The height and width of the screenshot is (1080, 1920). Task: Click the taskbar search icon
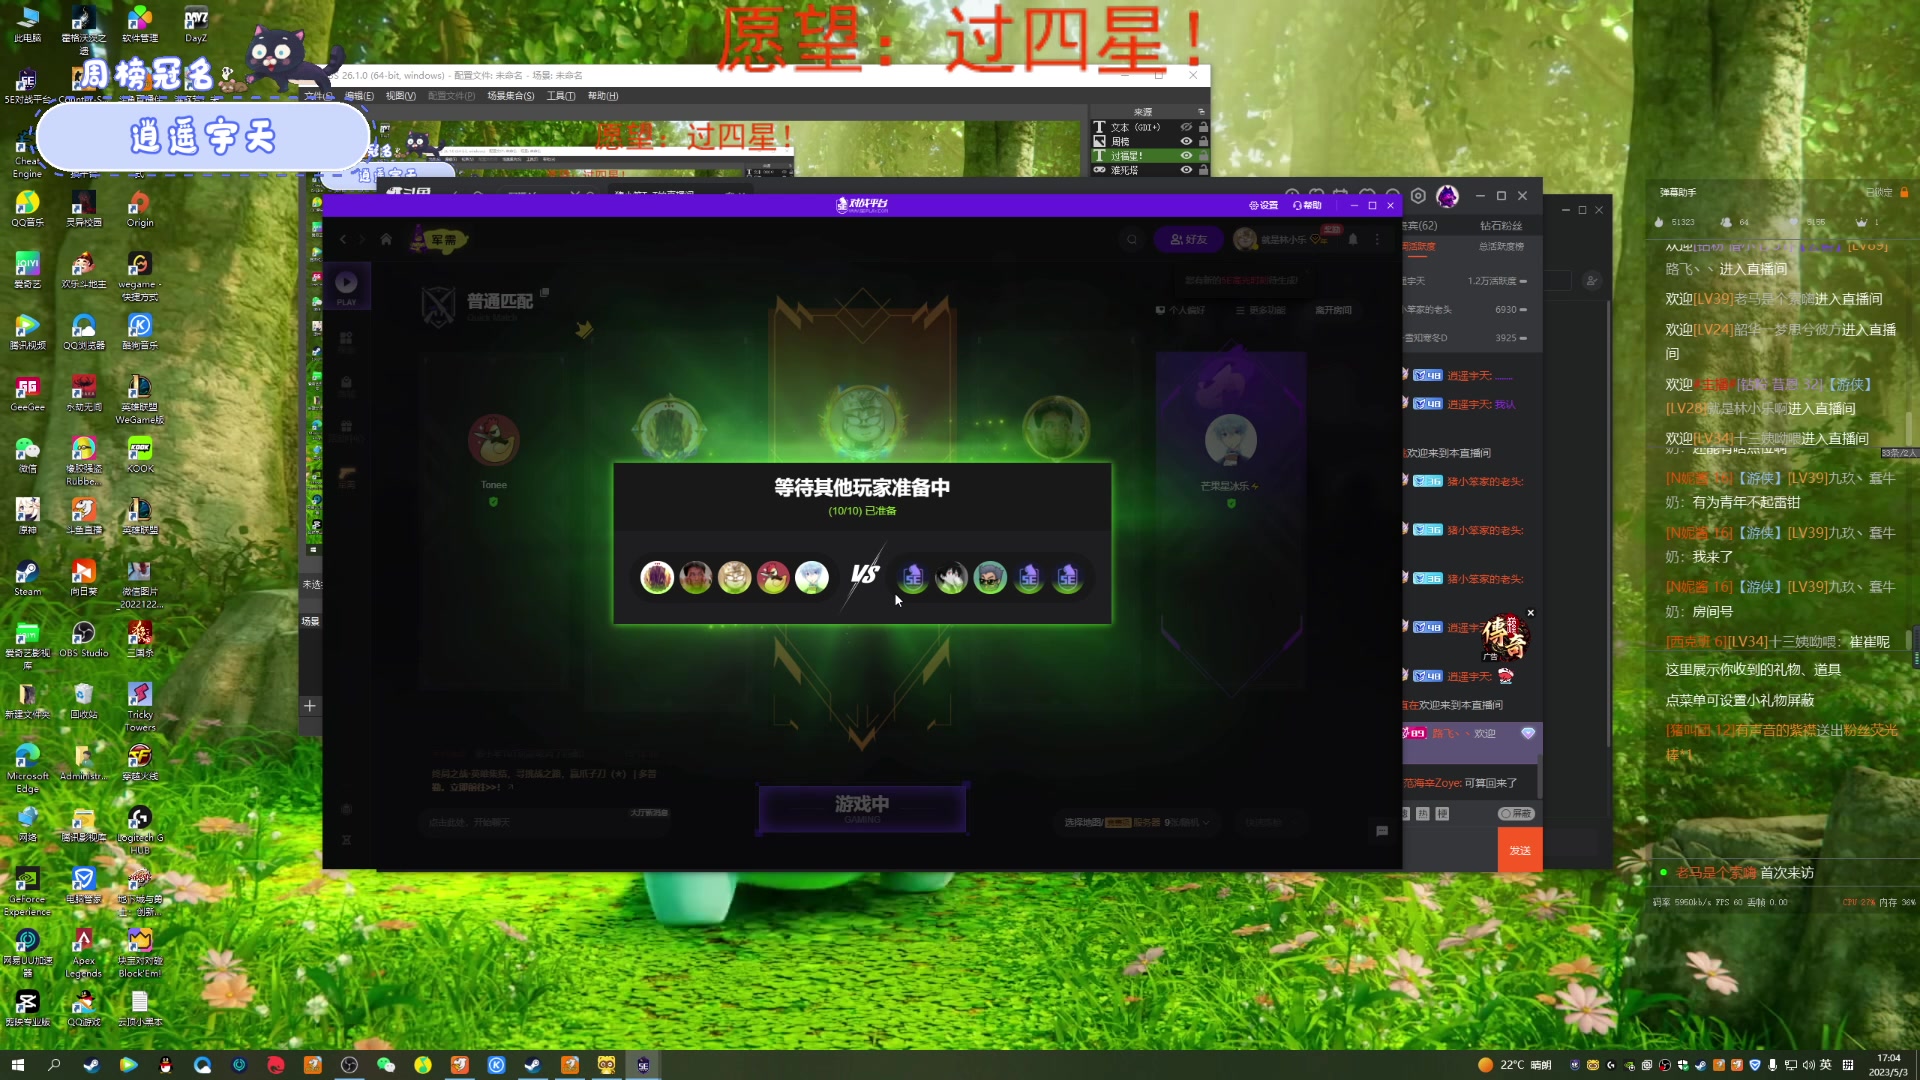[x=54, y=1065]
